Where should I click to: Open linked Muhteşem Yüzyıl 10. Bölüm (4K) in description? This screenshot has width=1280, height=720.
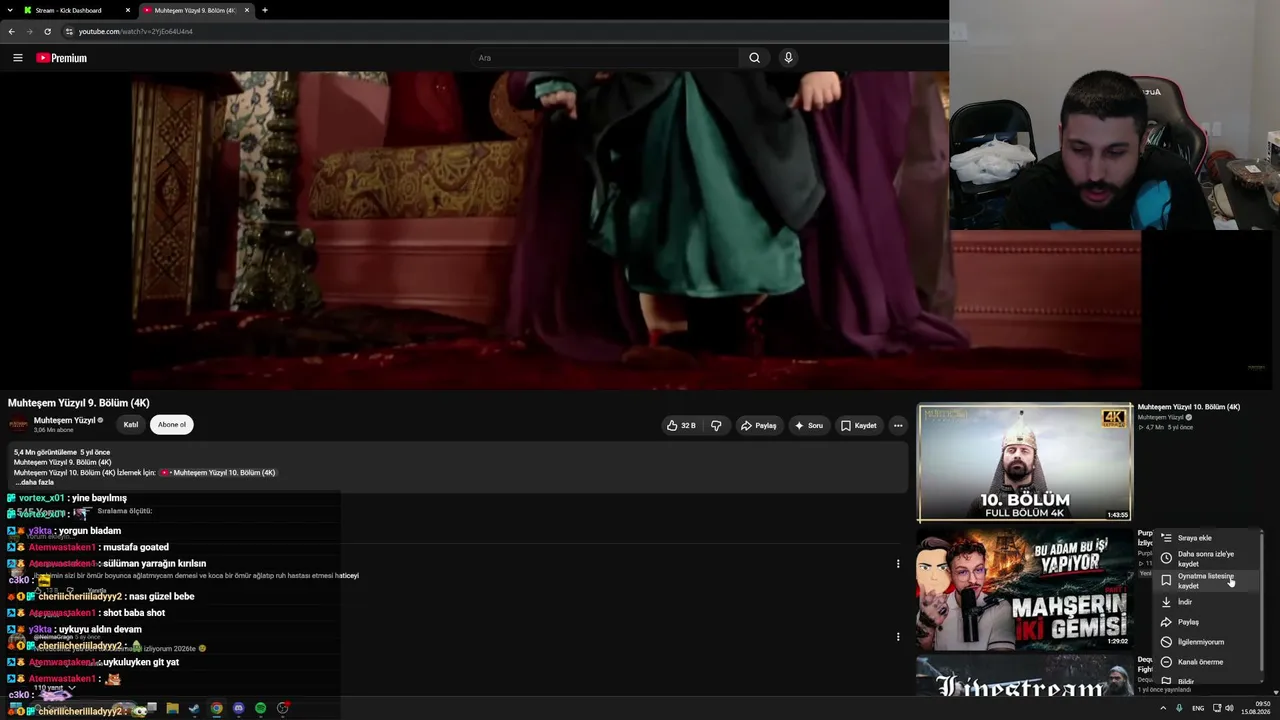[218, 472]
